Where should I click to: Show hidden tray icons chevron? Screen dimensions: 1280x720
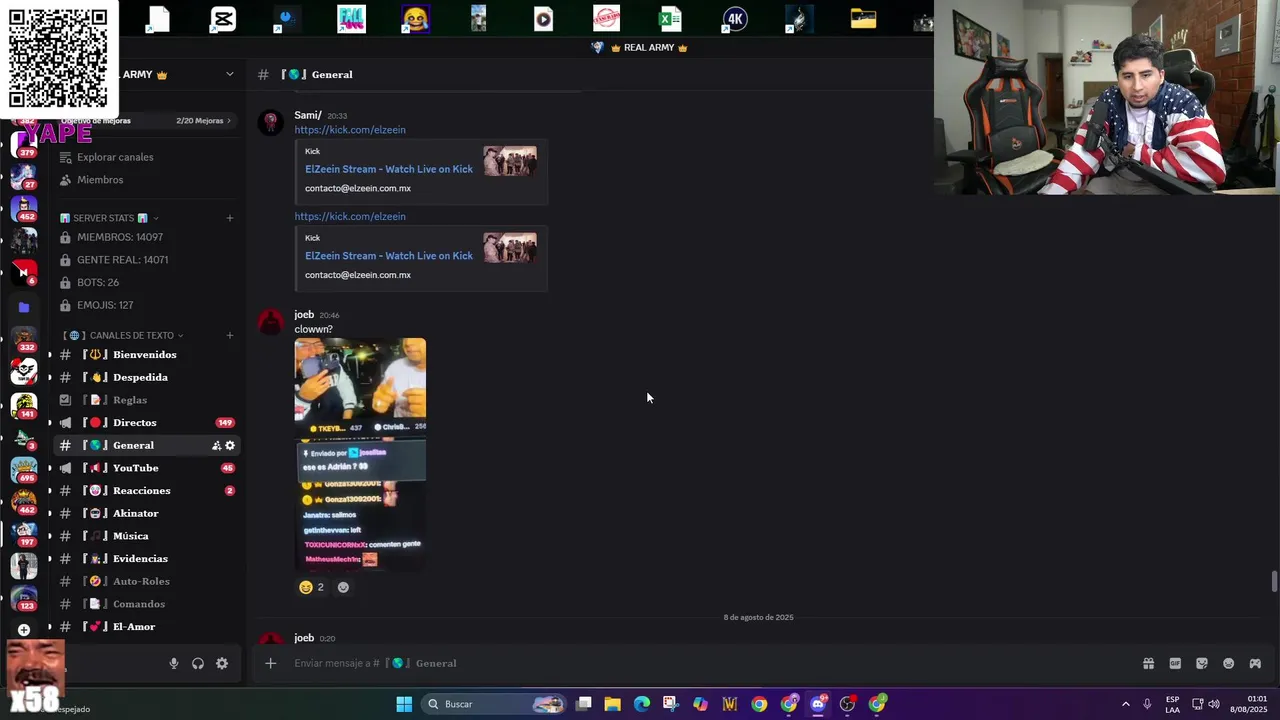[1125, 704]
